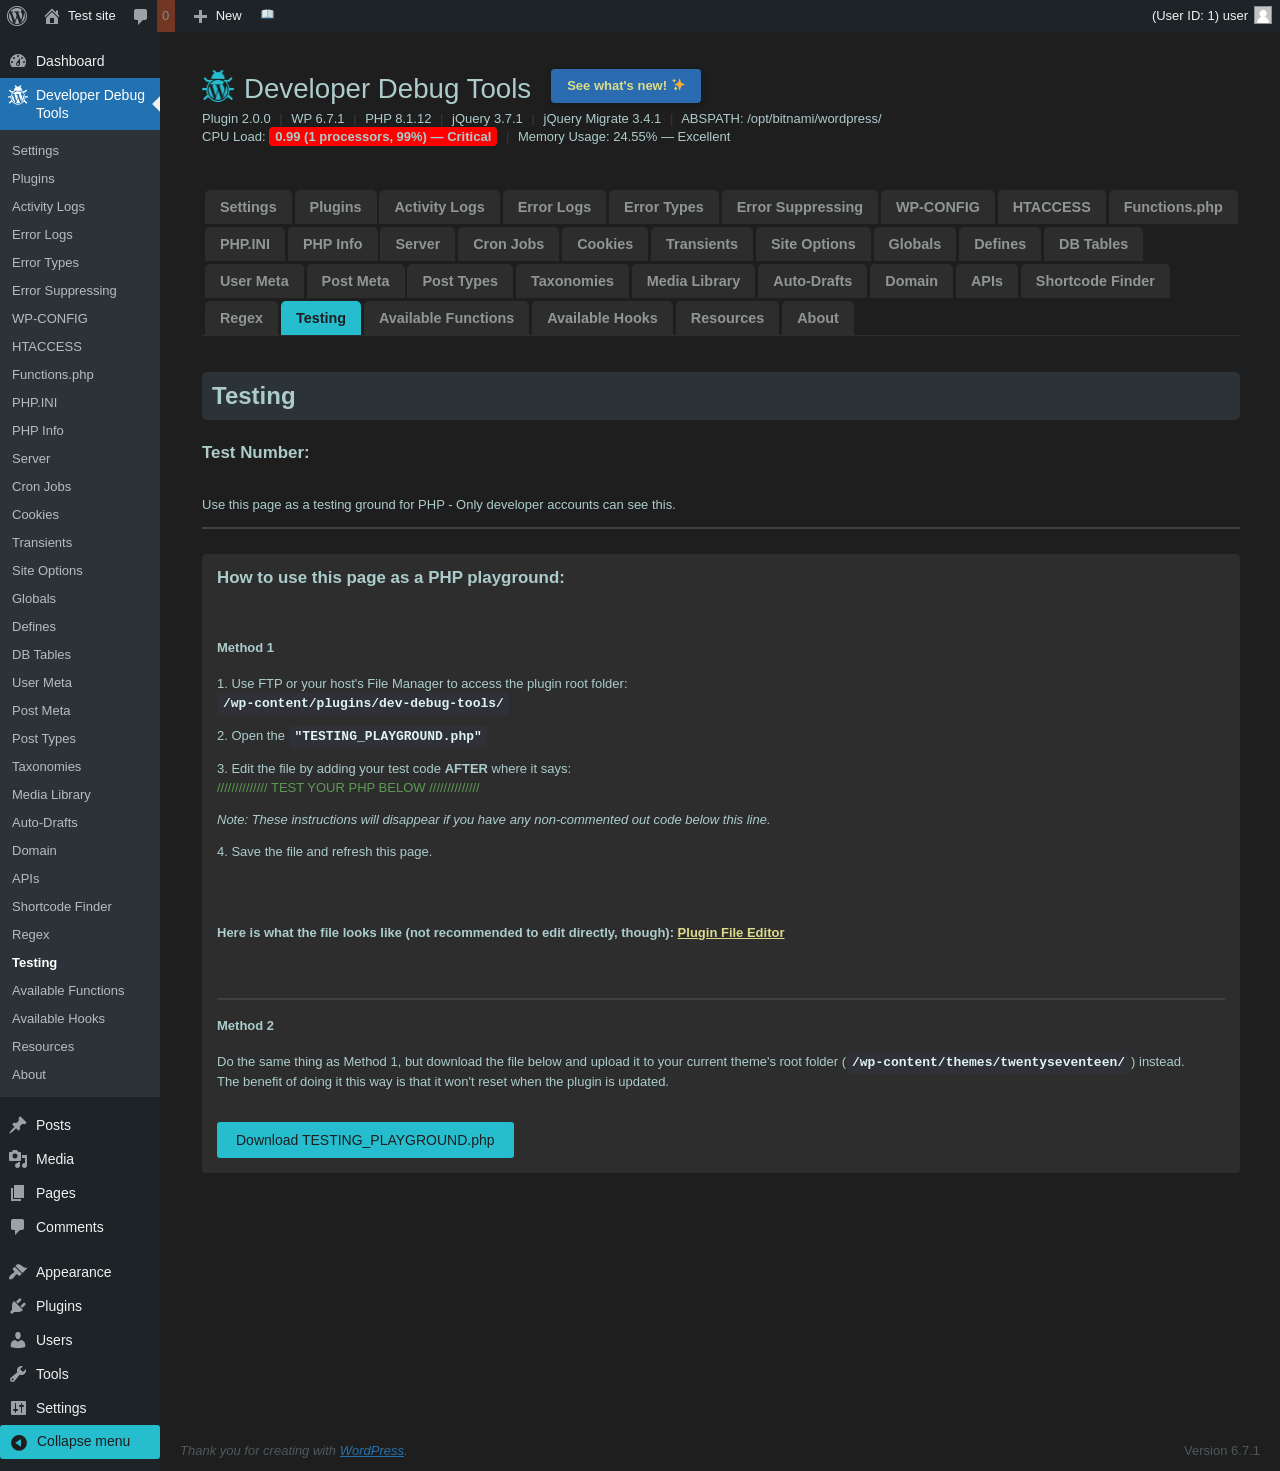Go to Post Meta in the sidebar submenu

click(80, 711)
